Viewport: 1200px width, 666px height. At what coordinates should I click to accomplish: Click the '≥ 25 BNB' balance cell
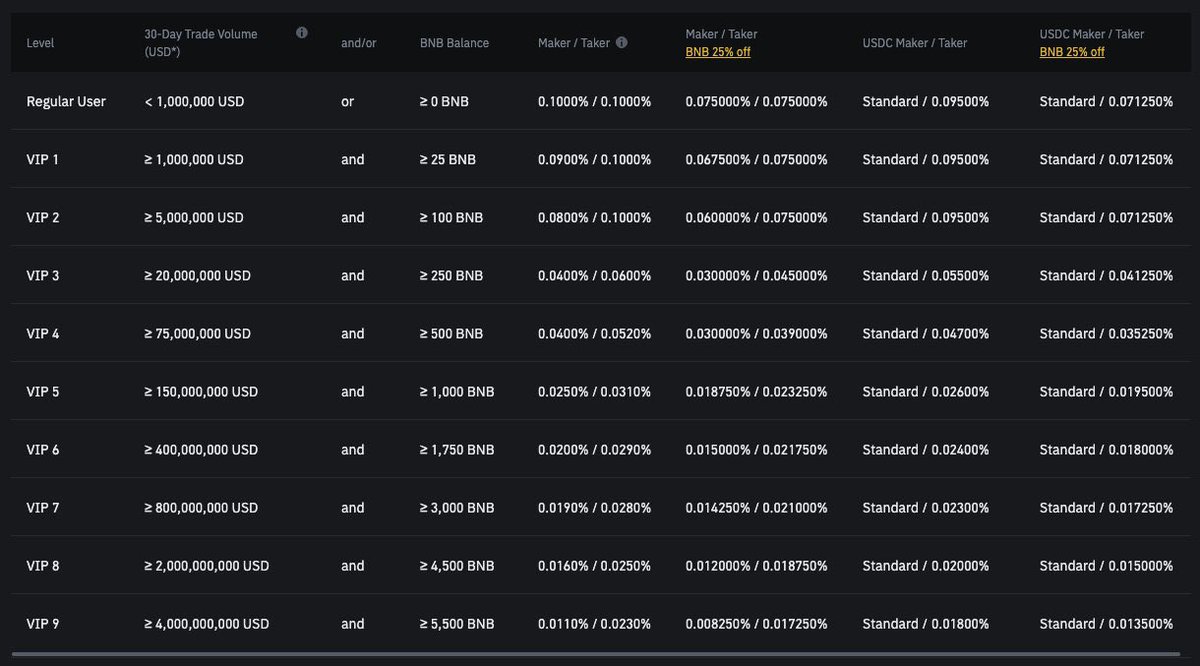click(x=448, y=159)
